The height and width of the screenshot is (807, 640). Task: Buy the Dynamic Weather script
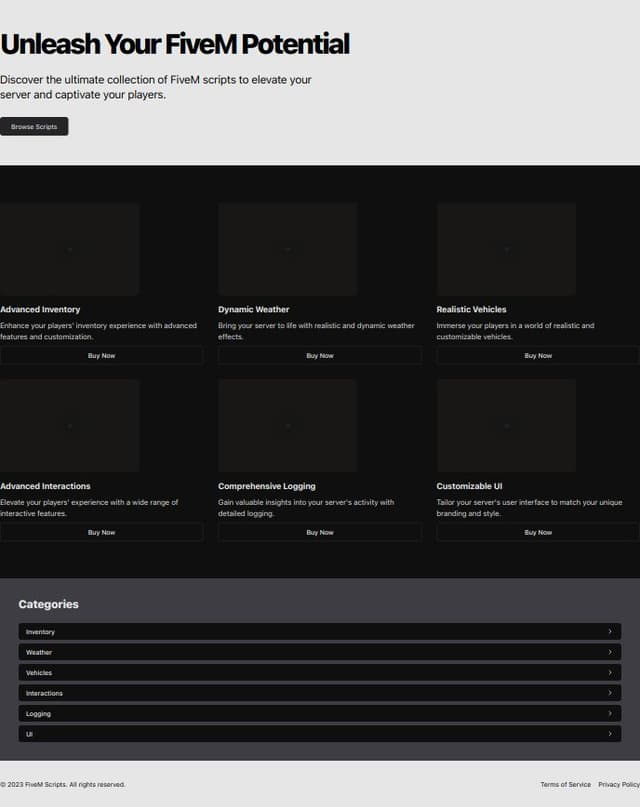click(319, 356)
